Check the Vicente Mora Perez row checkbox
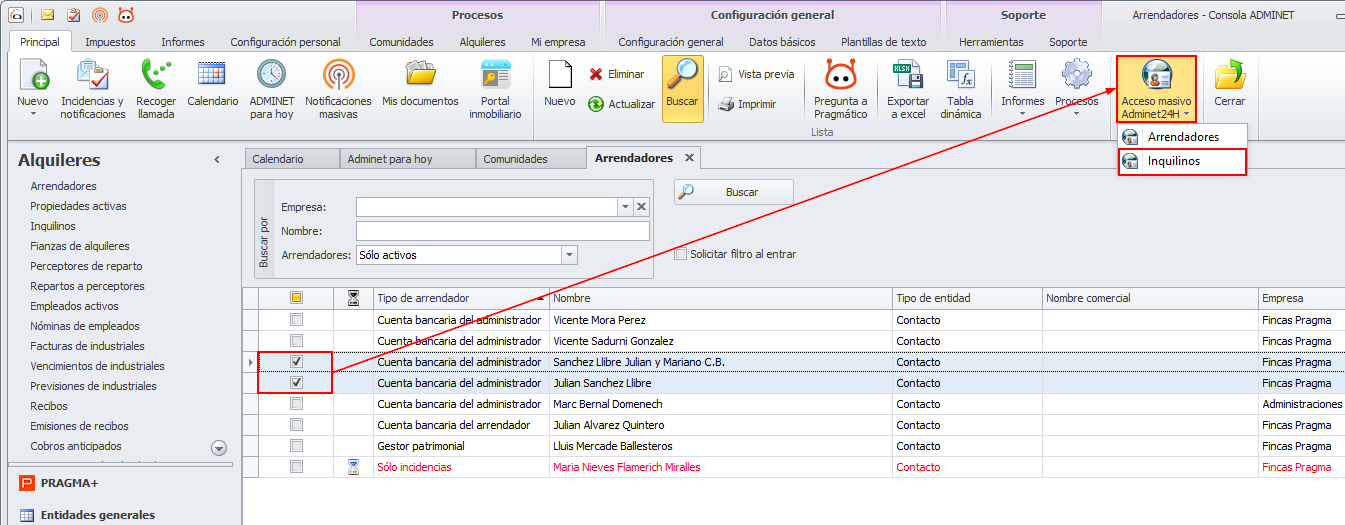The image size is (1345, 525). [296, 320]
